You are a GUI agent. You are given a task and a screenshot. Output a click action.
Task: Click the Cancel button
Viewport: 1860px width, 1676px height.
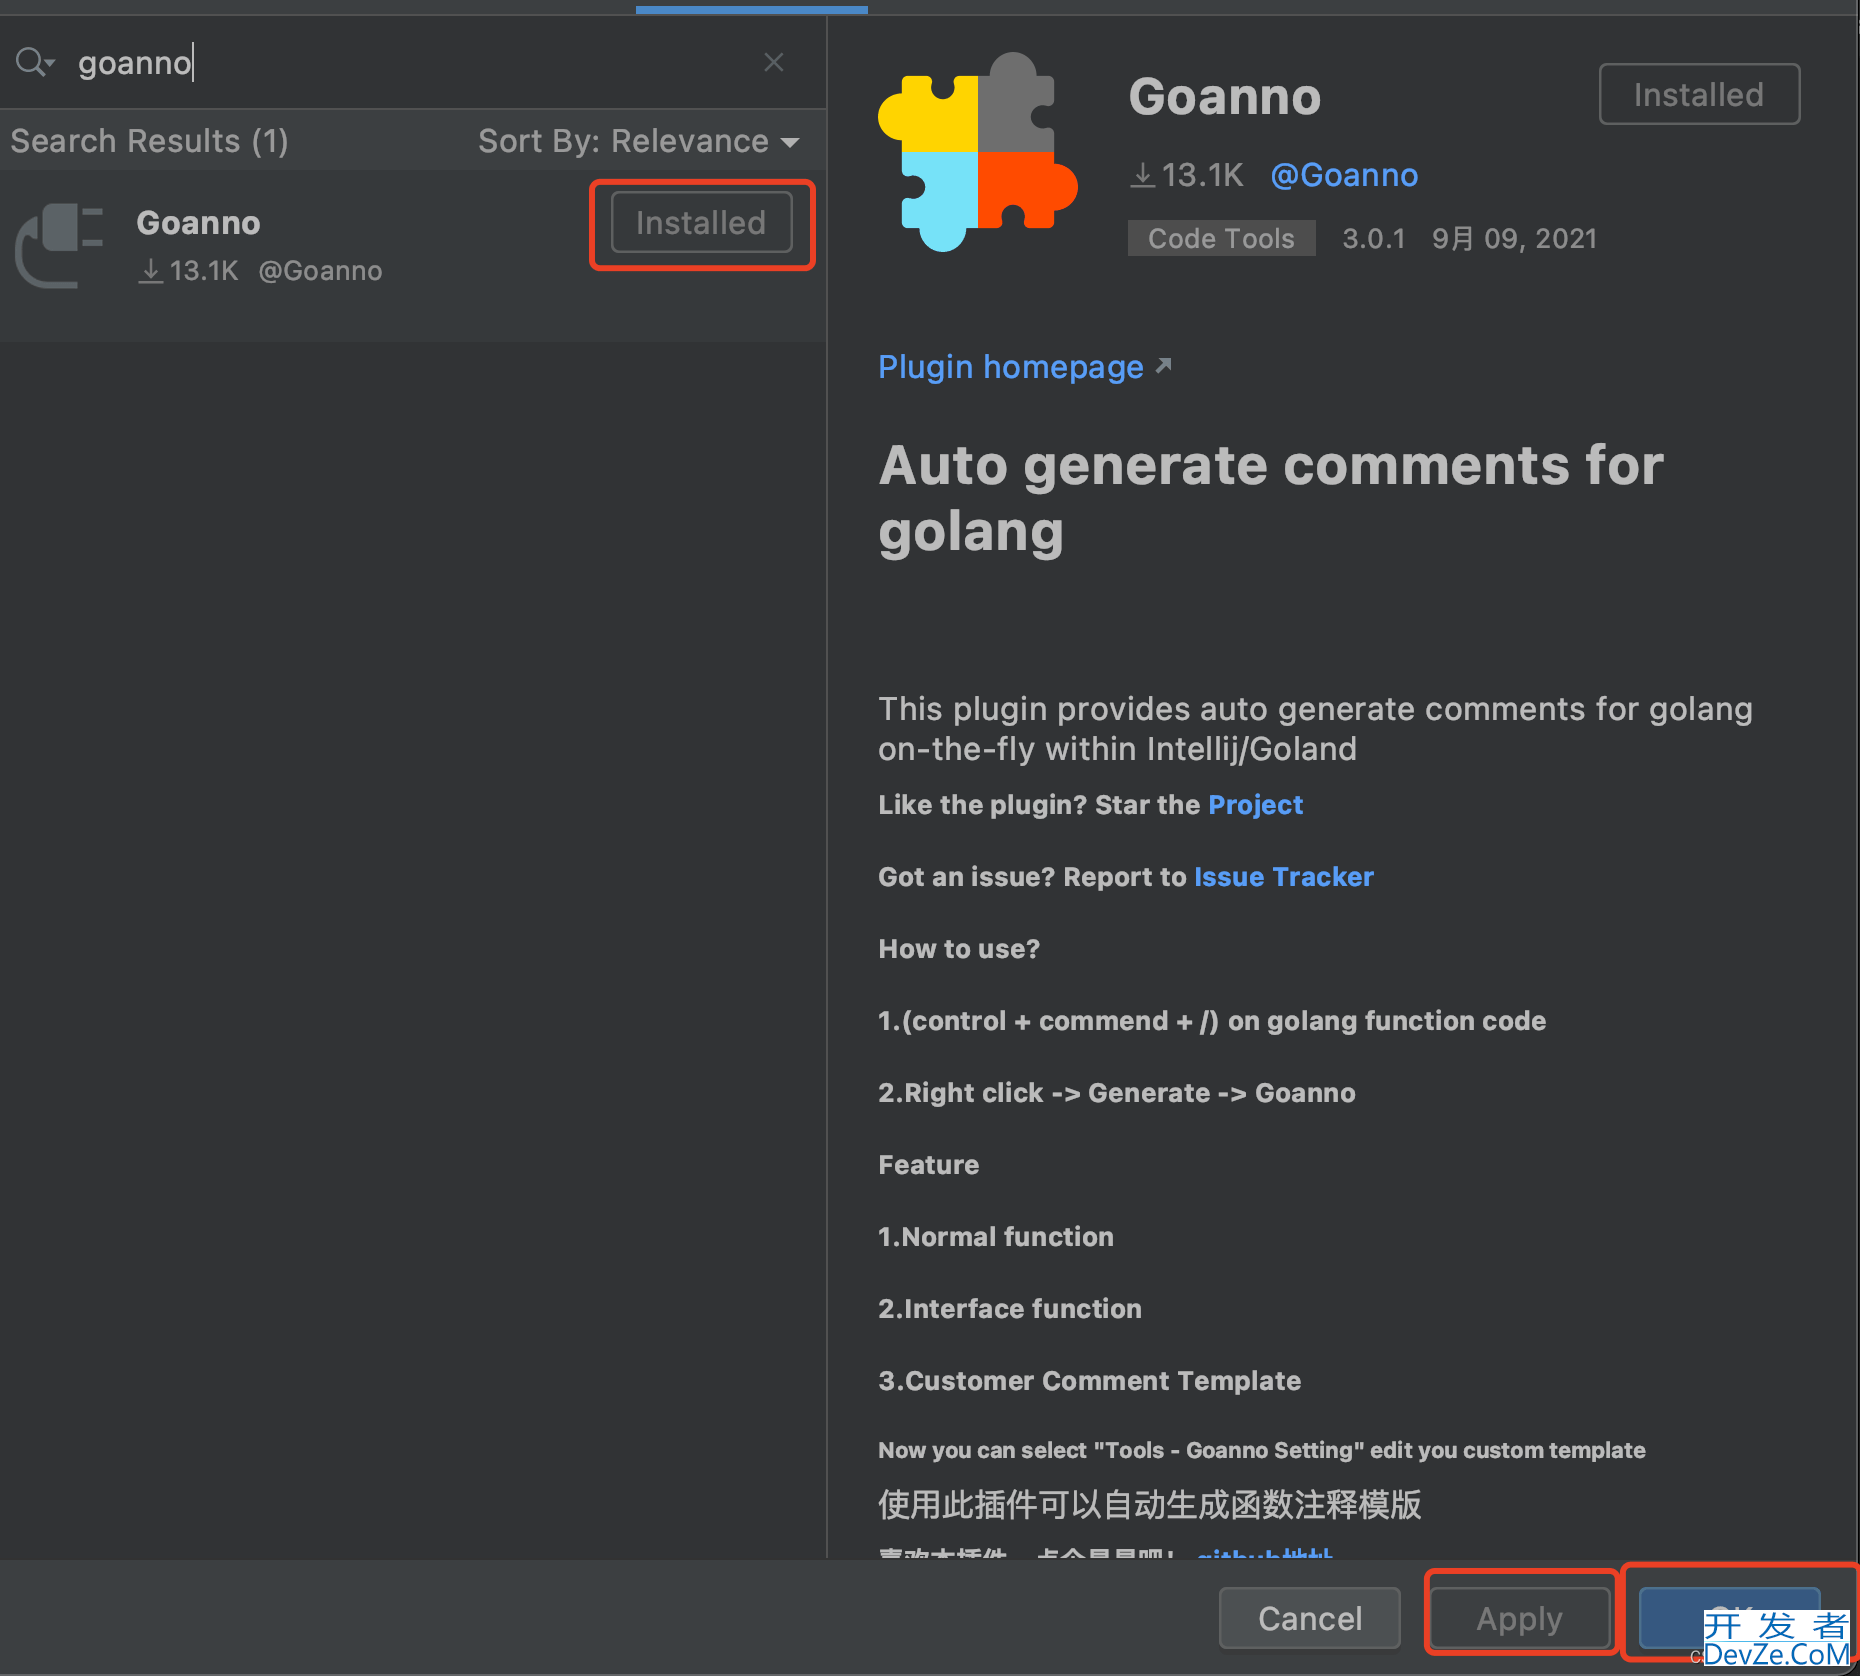point(1310,1618)
